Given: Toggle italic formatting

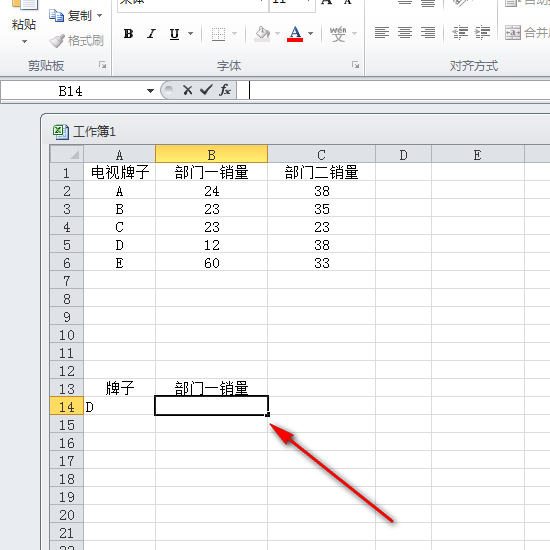Looking at the screenshot, I should click(x=151, y=34).
